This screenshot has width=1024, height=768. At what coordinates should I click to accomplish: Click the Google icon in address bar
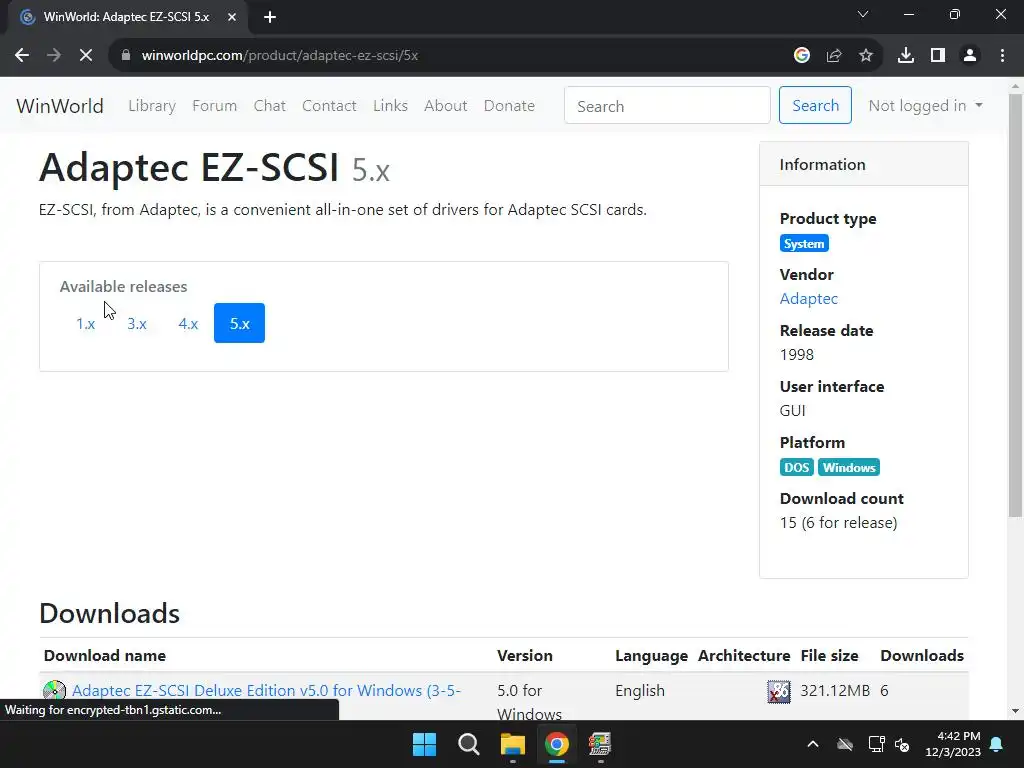click(x=802, y=56)
